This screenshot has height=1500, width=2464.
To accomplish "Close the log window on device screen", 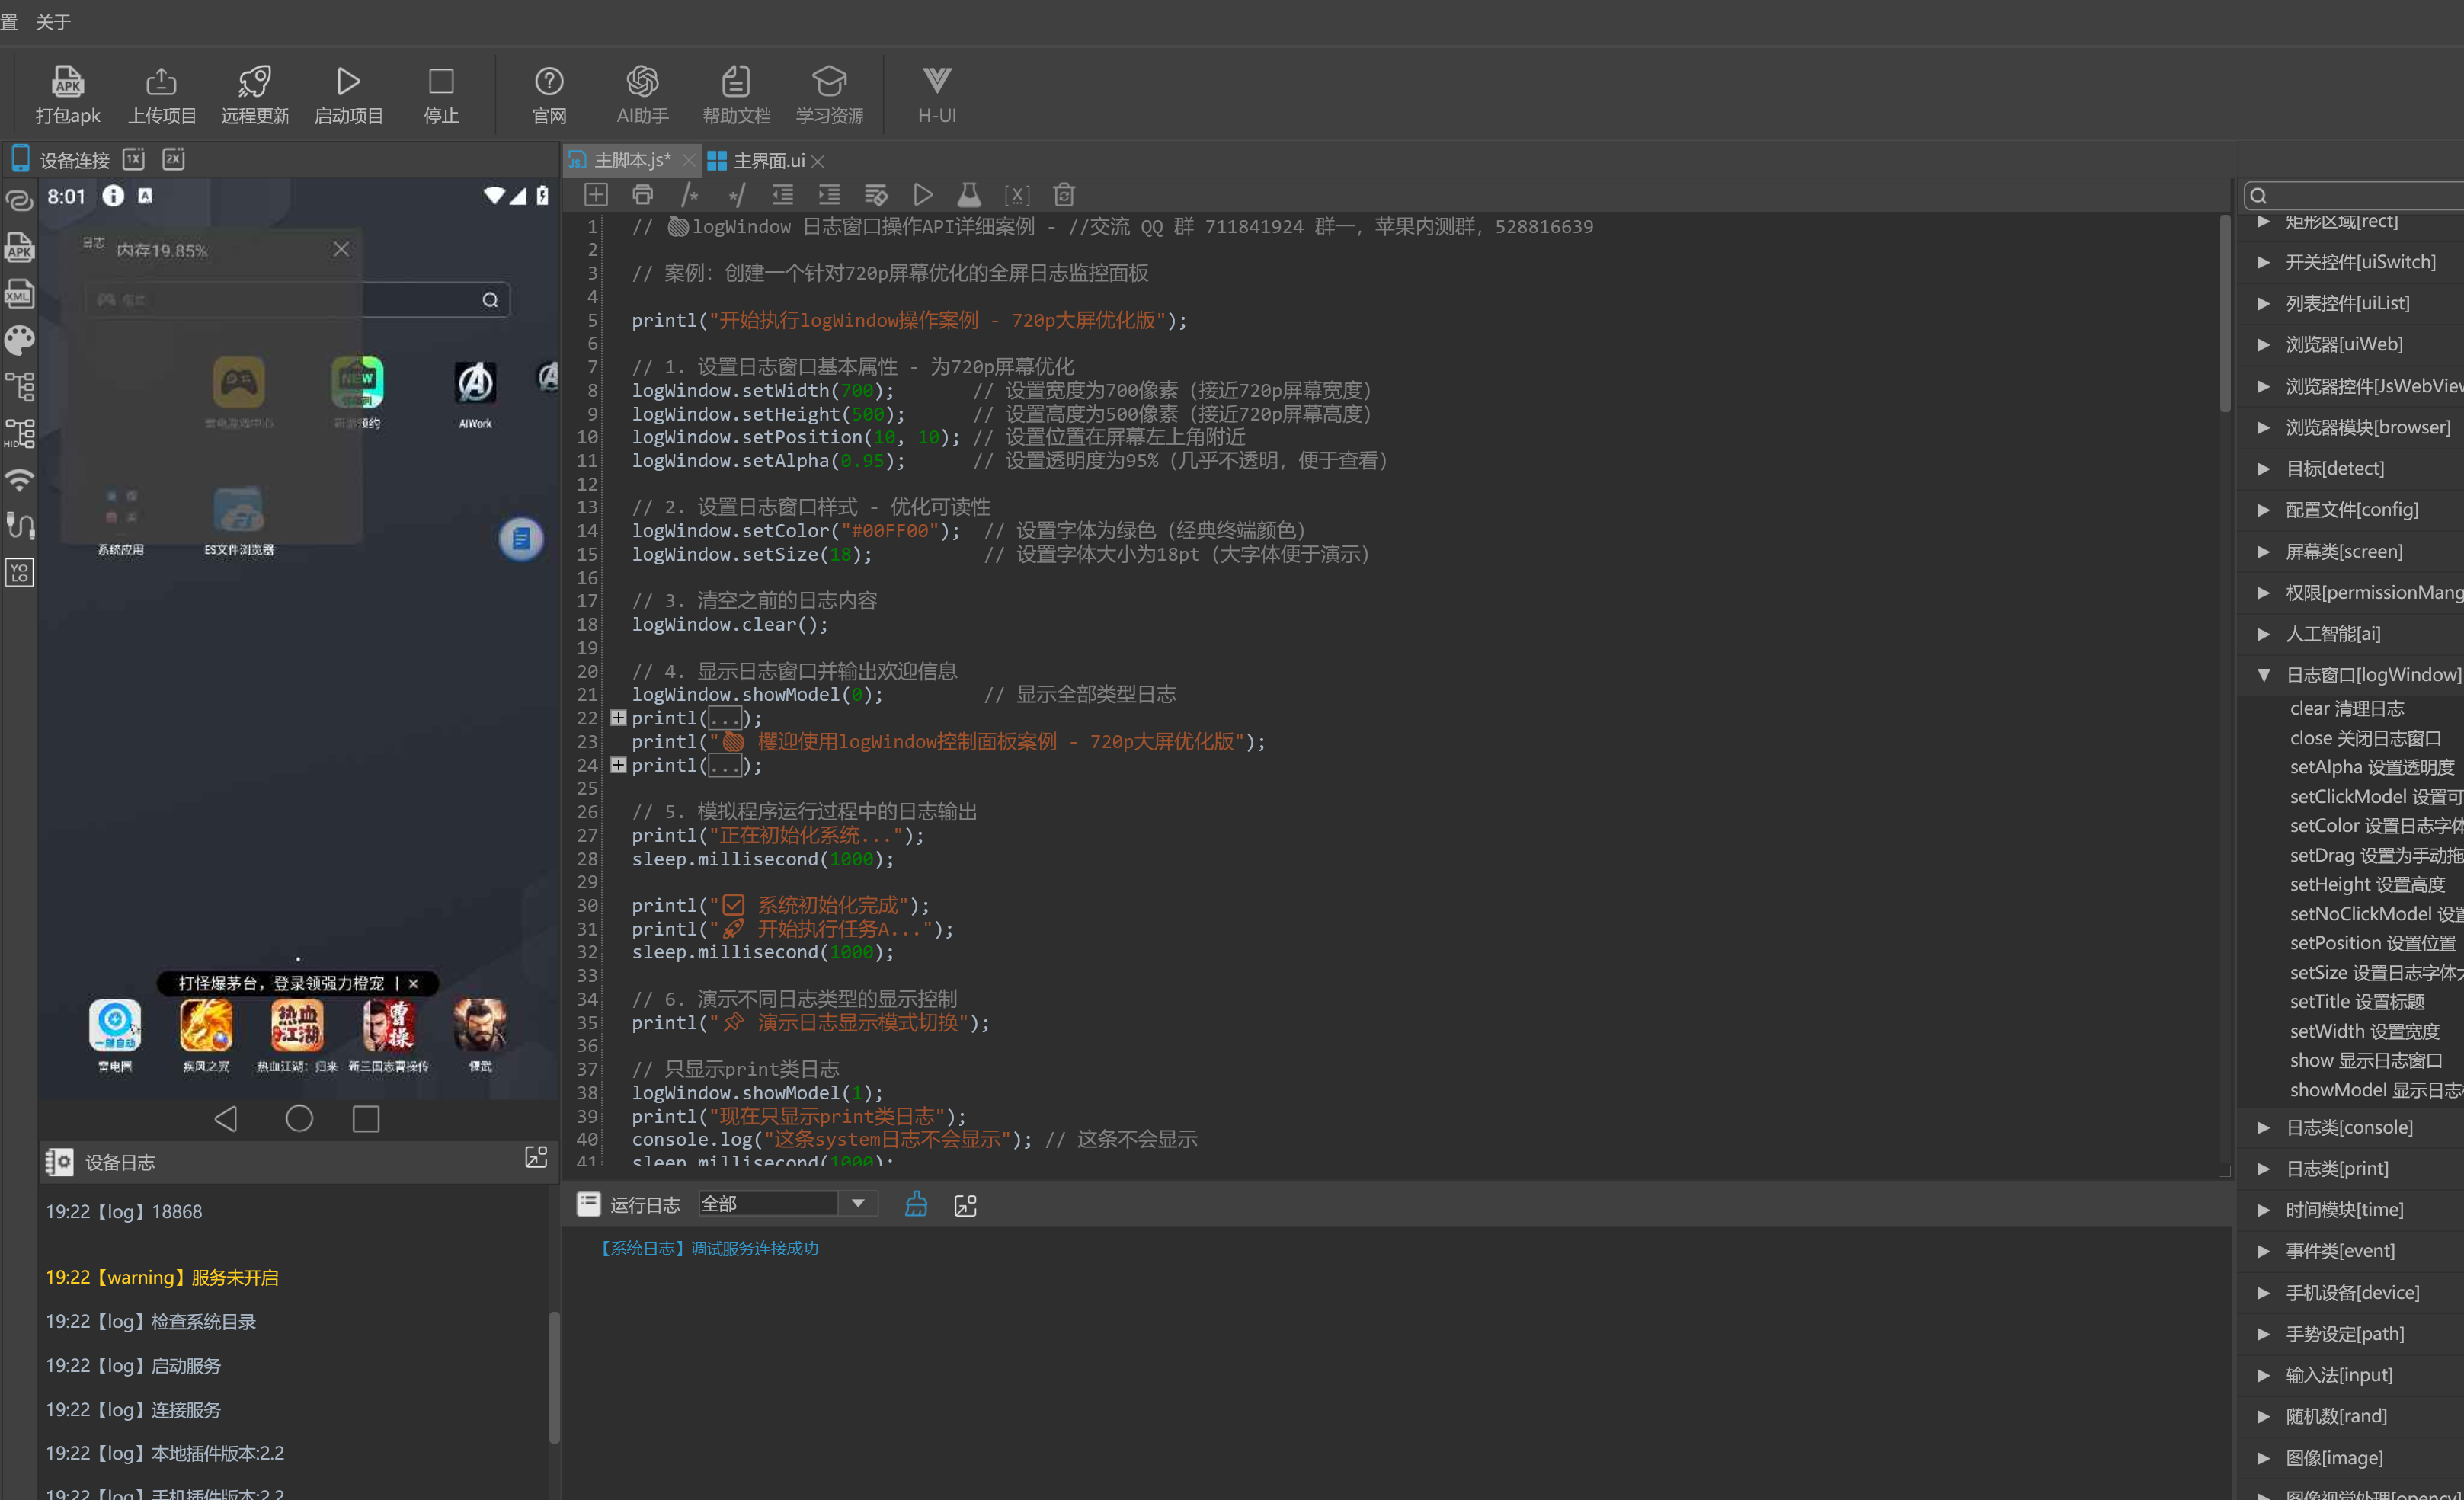I will click(x=341, y=249).
